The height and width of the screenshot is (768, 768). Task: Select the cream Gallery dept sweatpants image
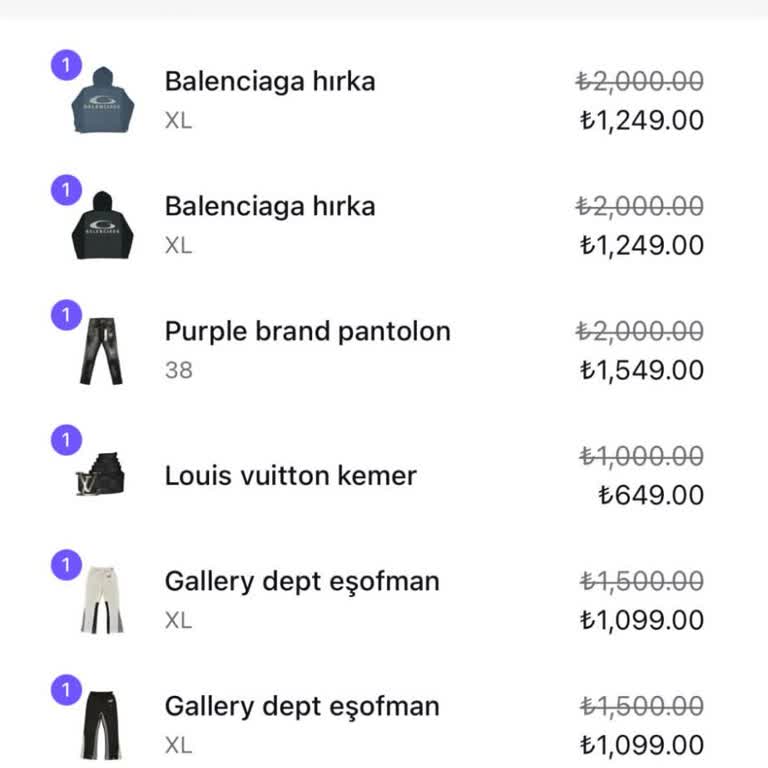click(102, 601)
